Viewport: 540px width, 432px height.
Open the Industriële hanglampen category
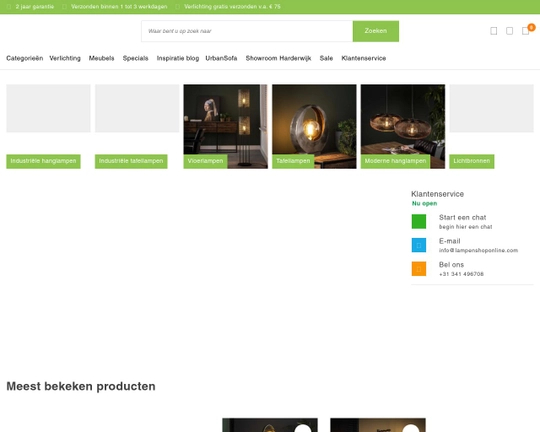click(x=43, y=161)
